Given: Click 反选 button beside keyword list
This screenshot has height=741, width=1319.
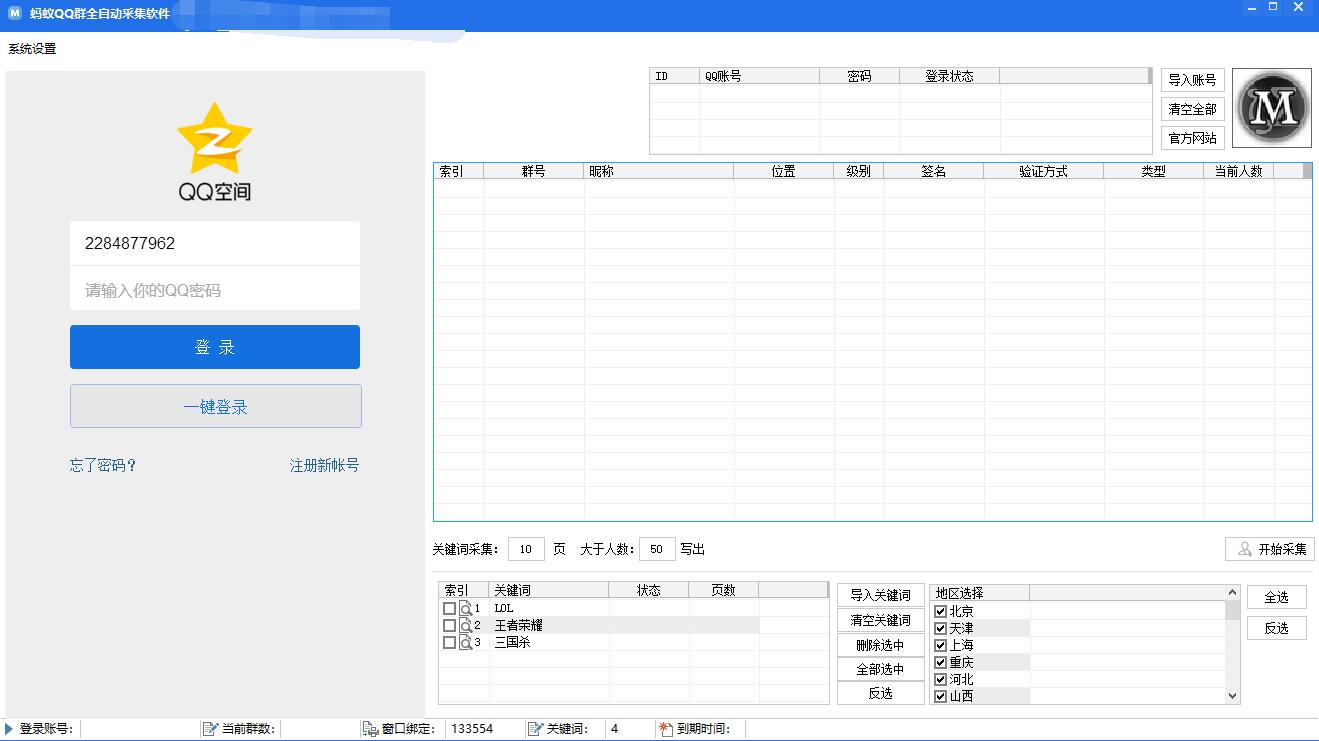Looking at the screenshot, I should pos(881,693).
